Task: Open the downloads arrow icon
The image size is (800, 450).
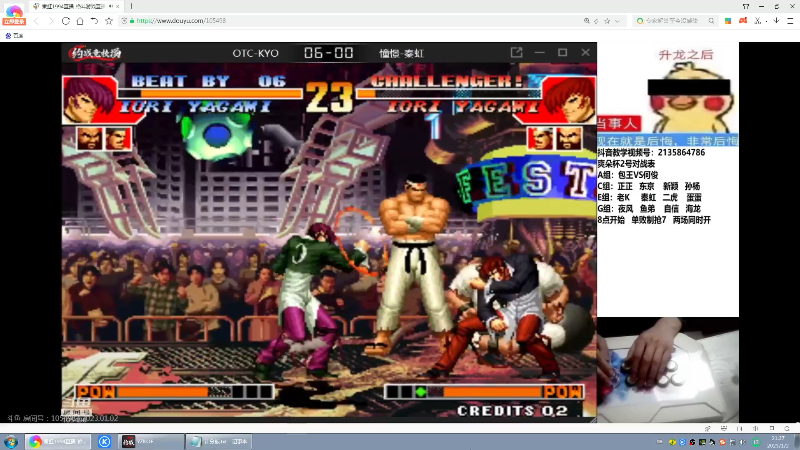Action: coord(776,21)
